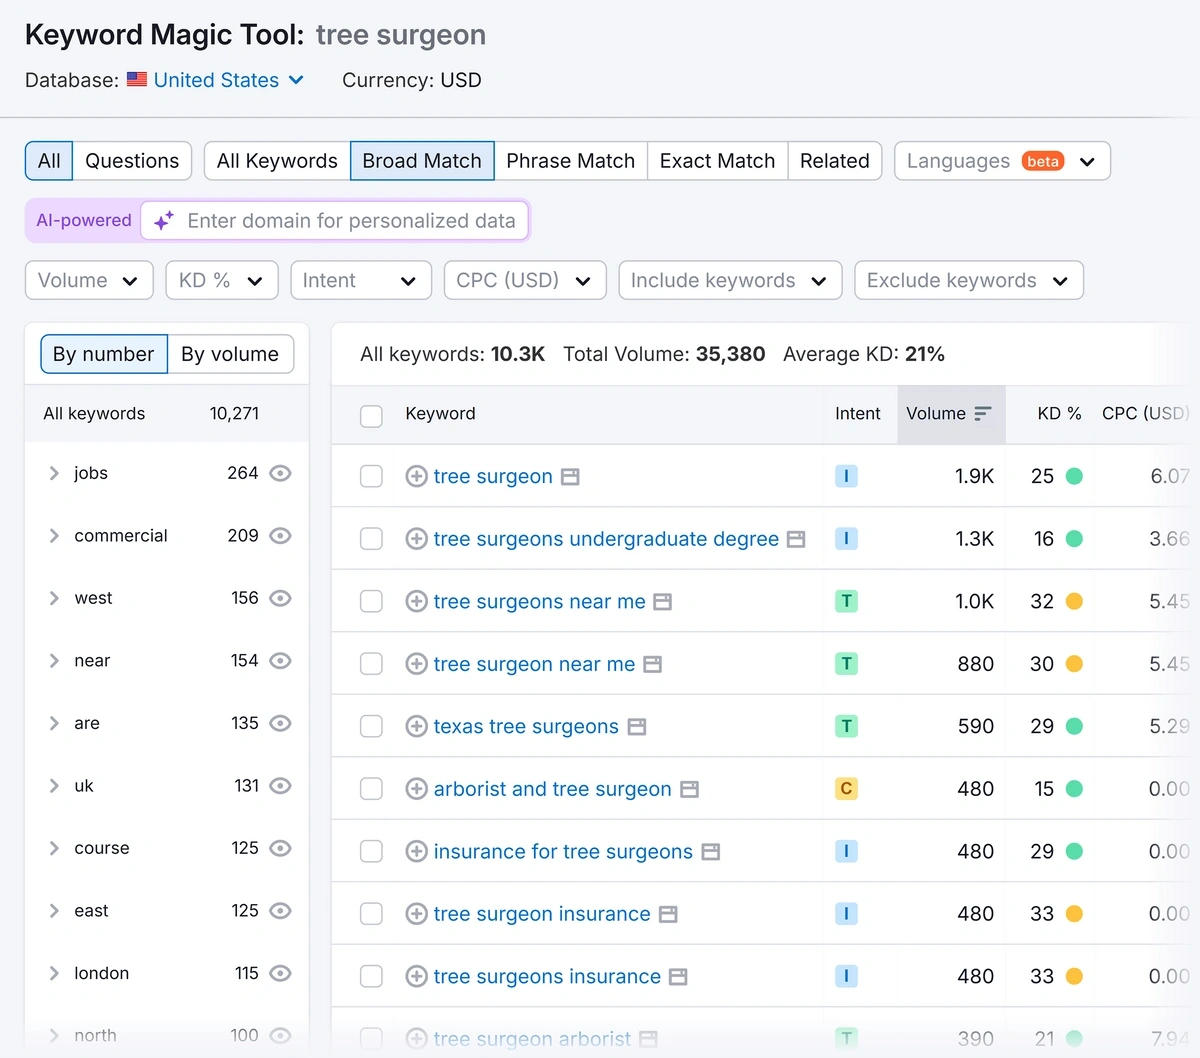
Task: Click Transactional intent badge for 'texas tree surgeons'
Action: click(846, 727)
